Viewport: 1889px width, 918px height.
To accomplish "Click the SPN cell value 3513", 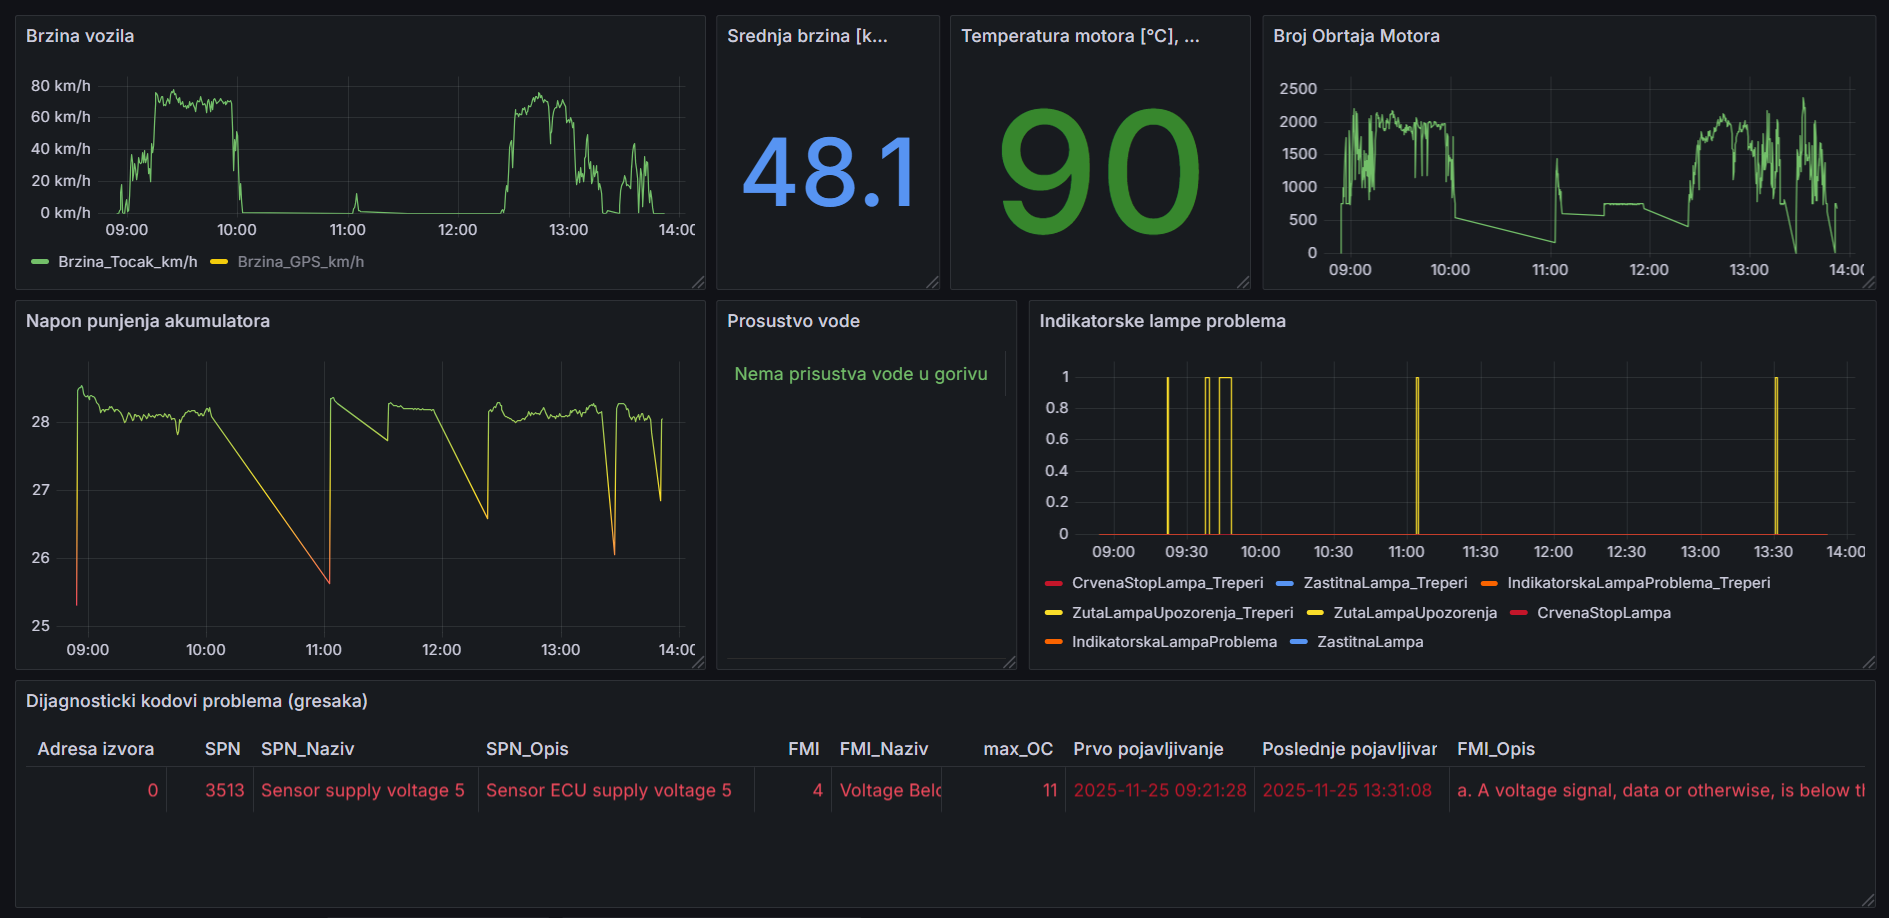I will click(225, 790).
